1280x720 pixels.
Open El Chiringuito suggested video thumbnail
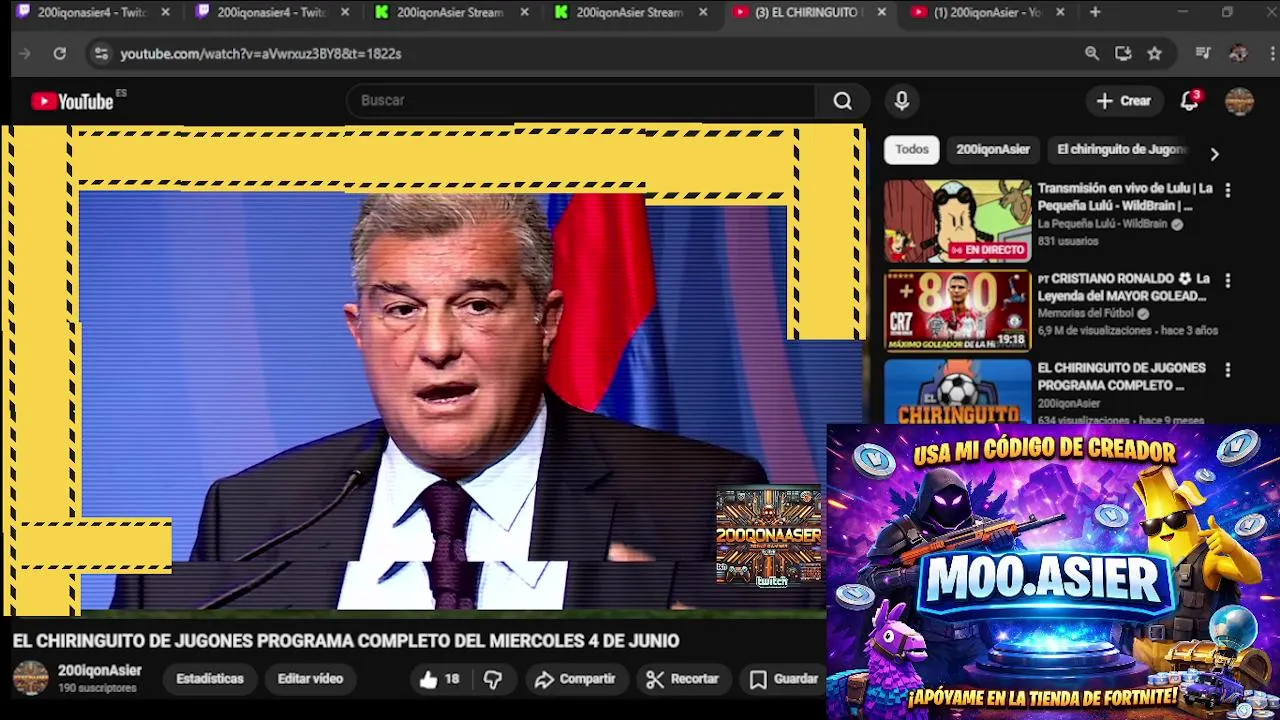[957, 392]
